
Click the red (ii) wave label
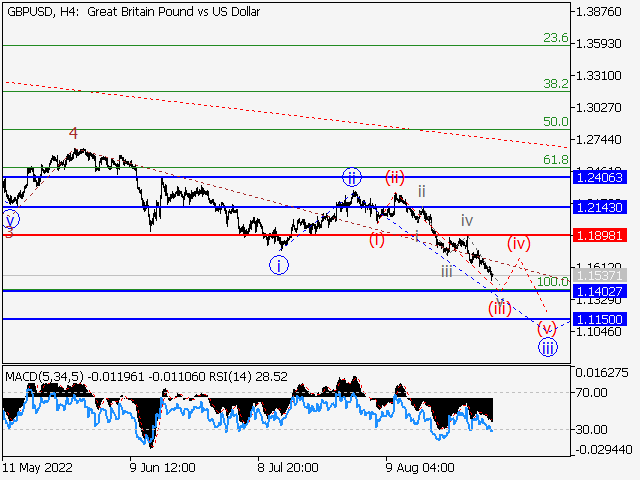(x=395, y=178)
